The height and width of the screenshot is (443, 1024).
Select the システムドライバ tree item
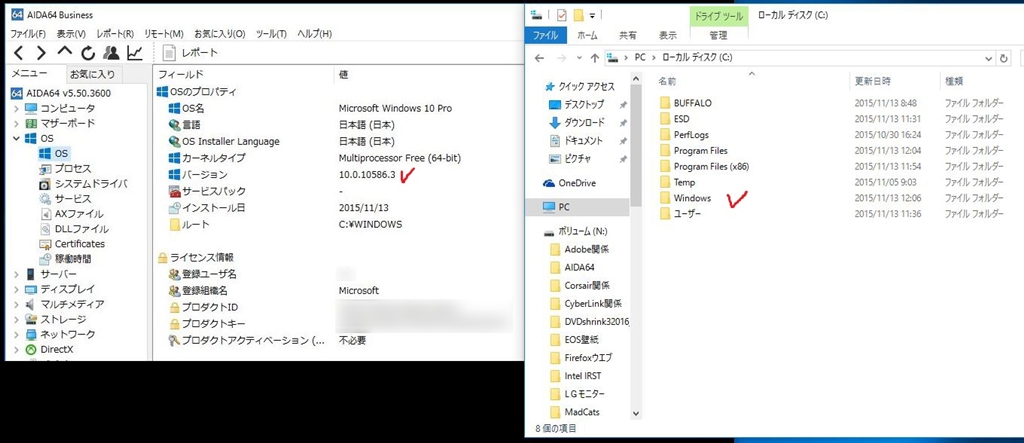[91, 184]
